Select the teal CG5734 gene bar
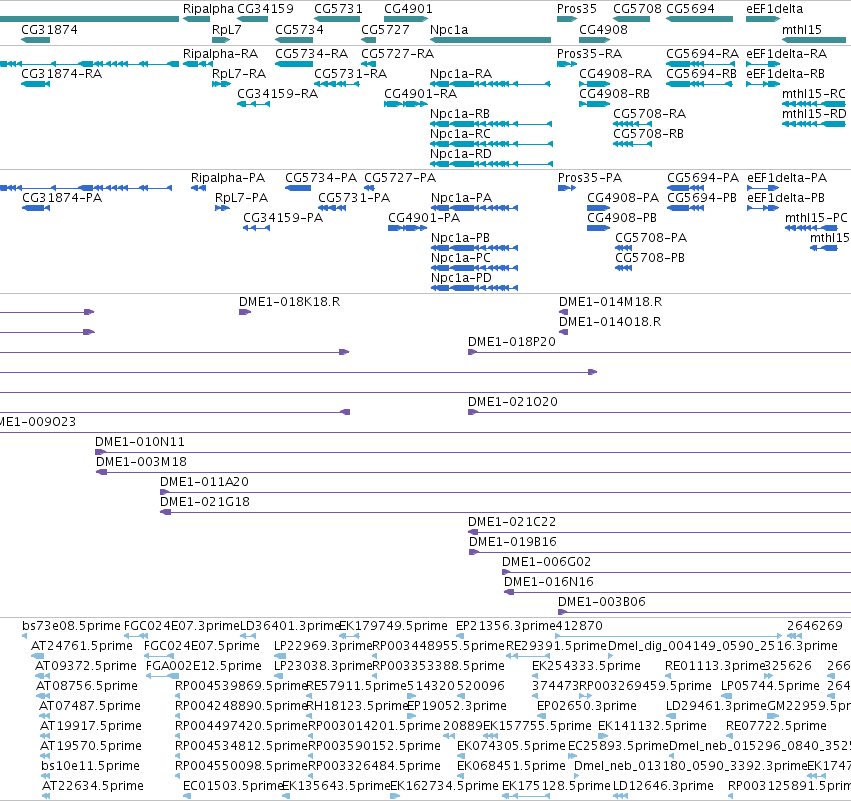The height and width of the screenshot is (801, 851). (293, 40)
